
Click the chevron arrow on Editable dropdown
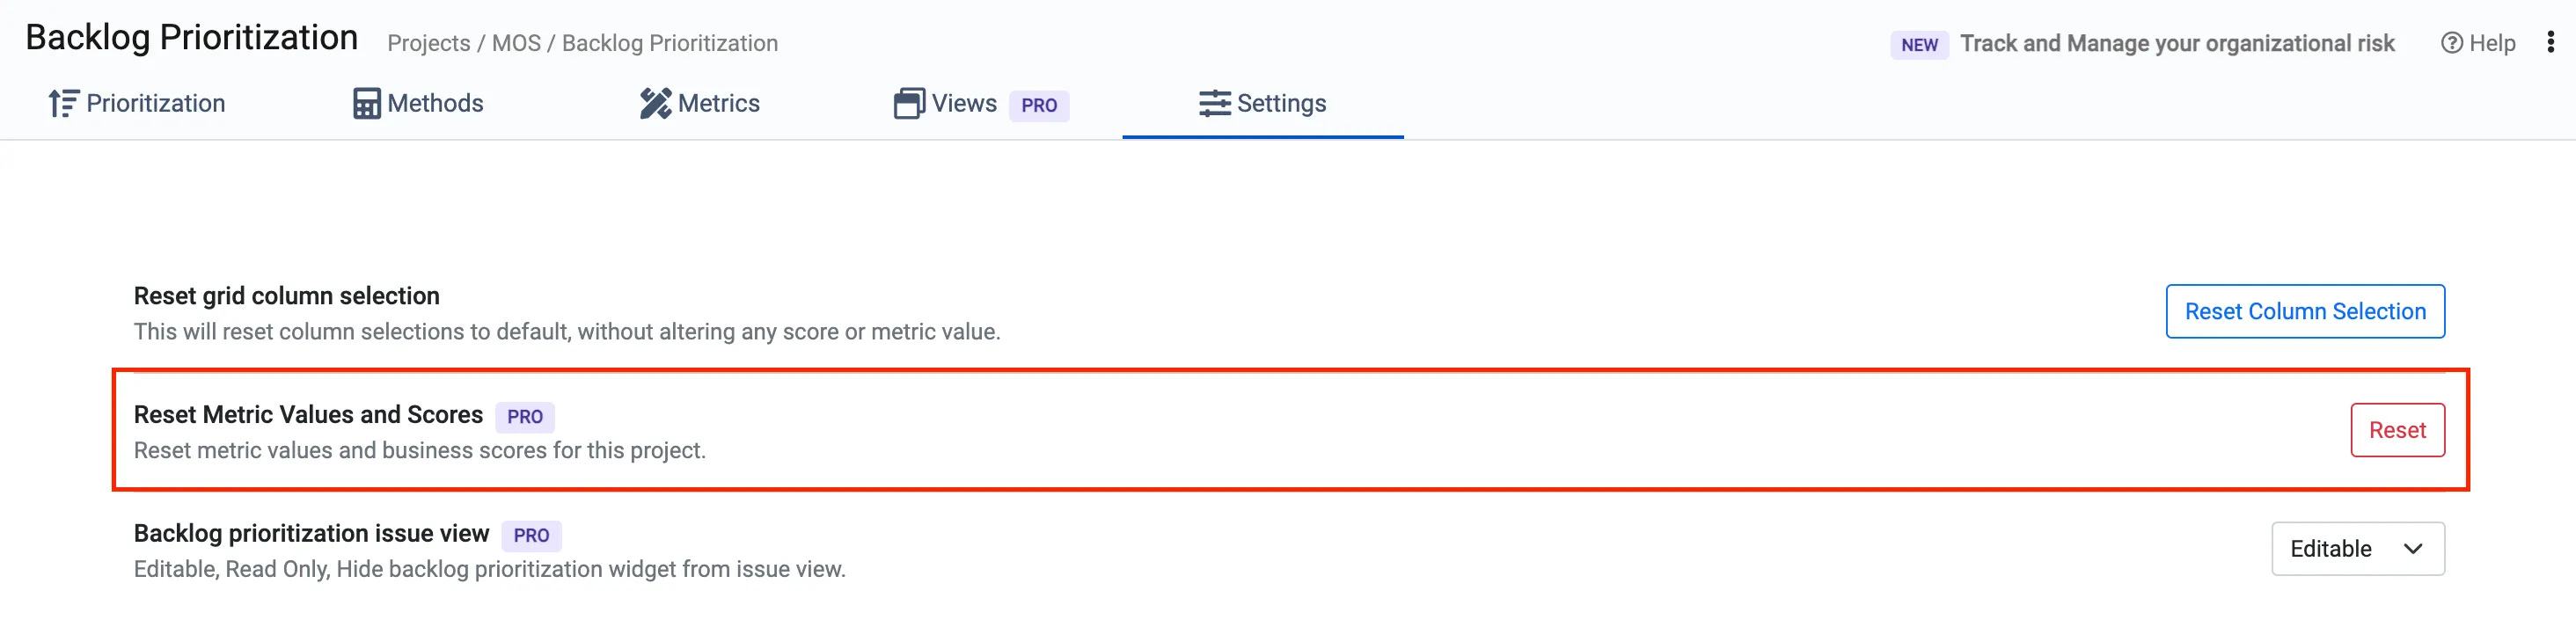point(2412,549)
